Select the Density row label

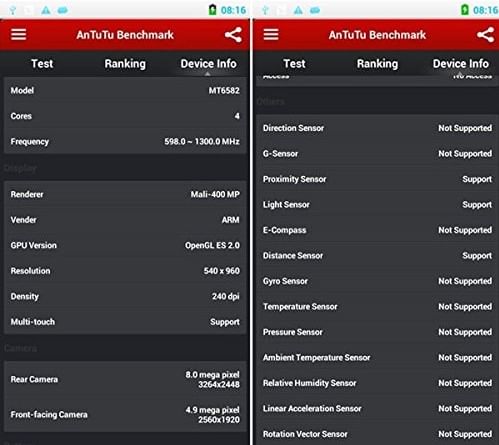(25, 296)
